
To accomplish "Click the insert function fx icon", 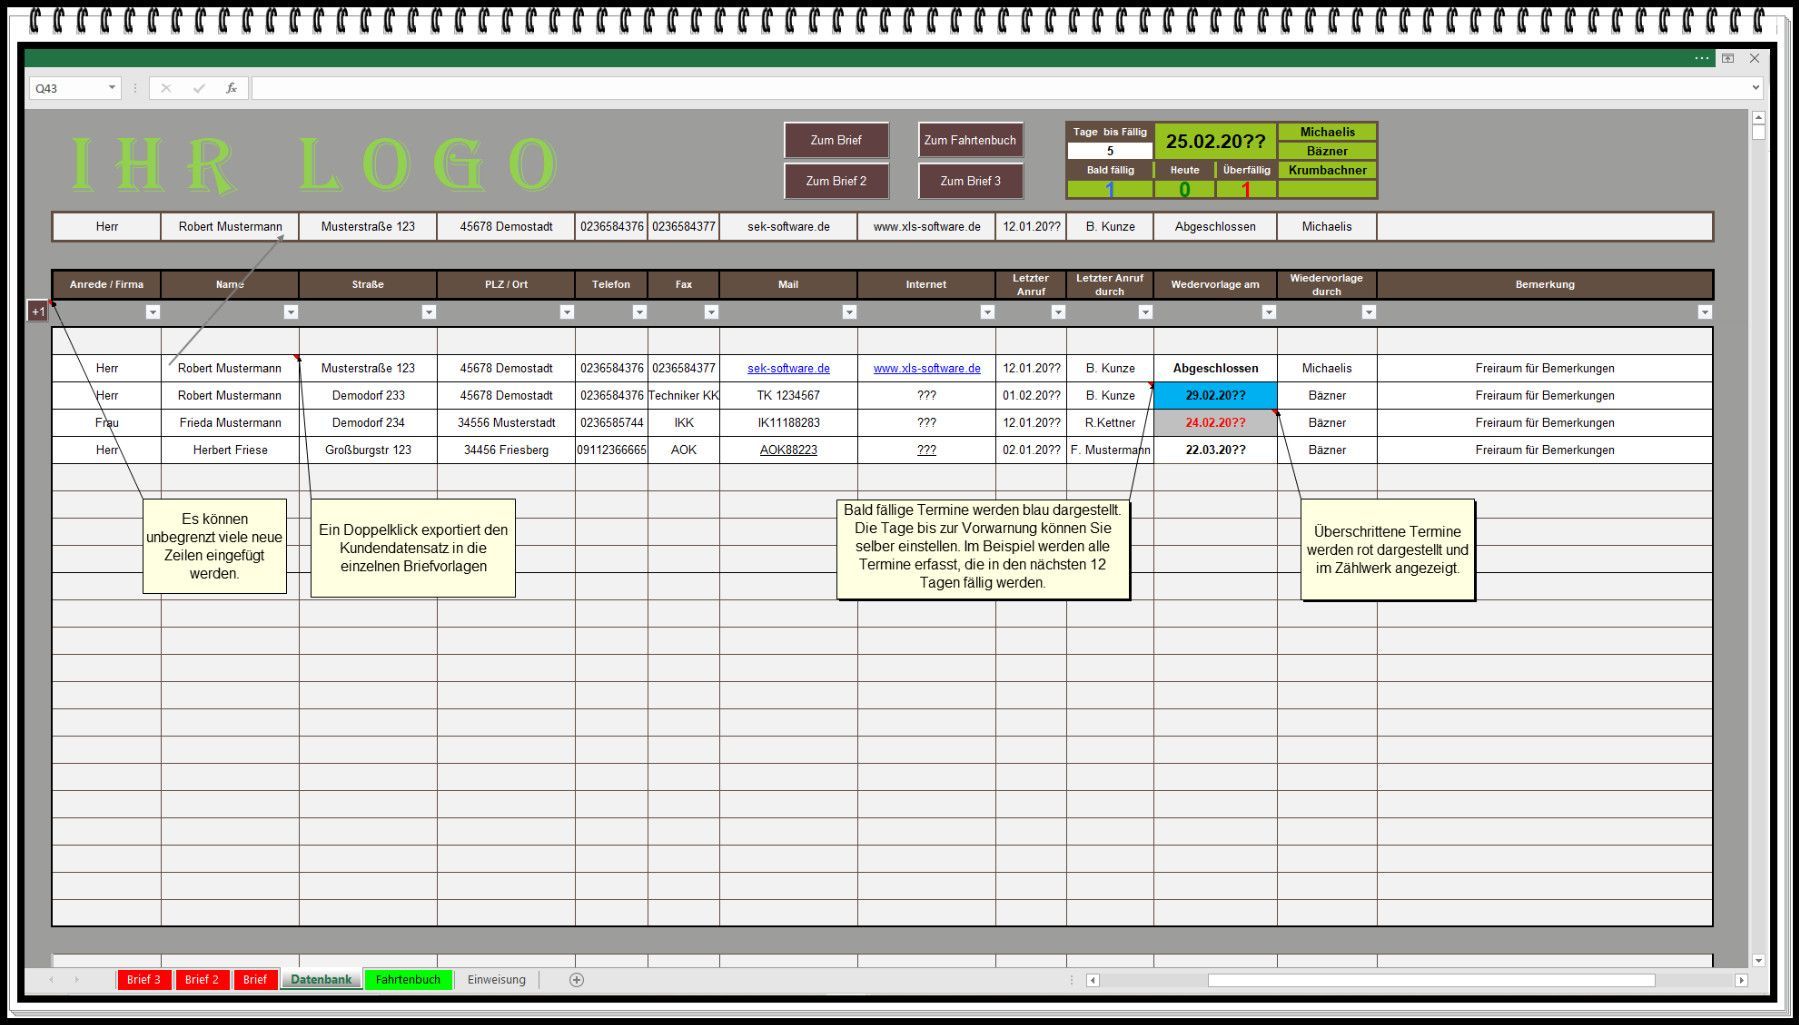I will pyautogui.click(x=231, y=88).
